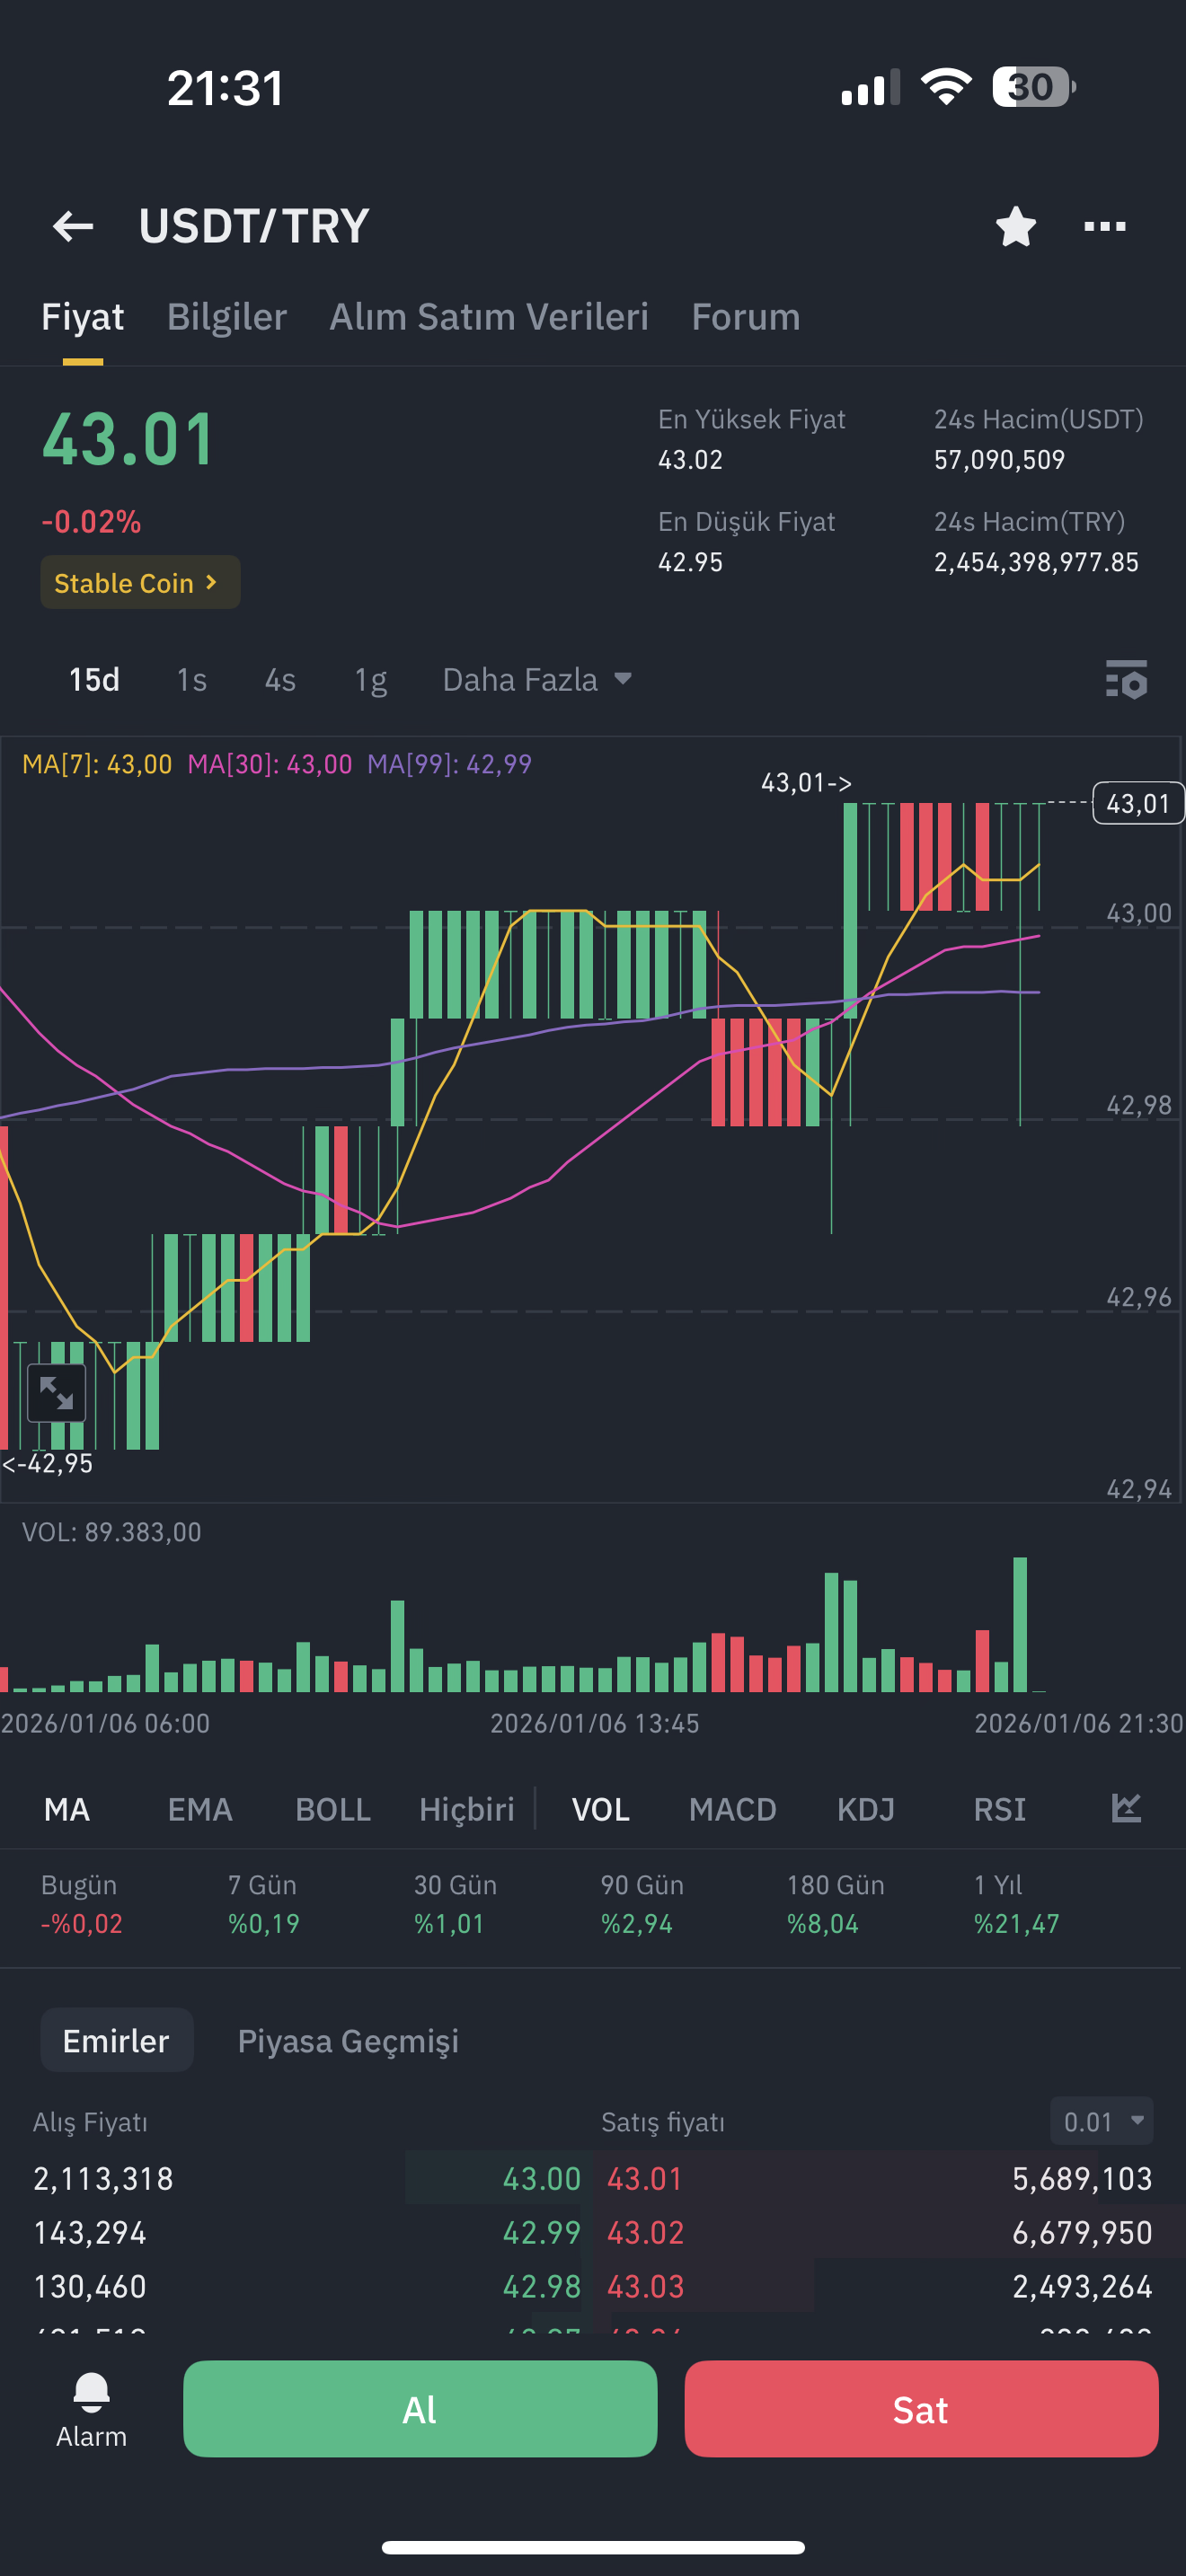The height and width of the screenshot is (2576, 1186).
Task: Select the 43.01 ask price row
Action: (880, 2178)
